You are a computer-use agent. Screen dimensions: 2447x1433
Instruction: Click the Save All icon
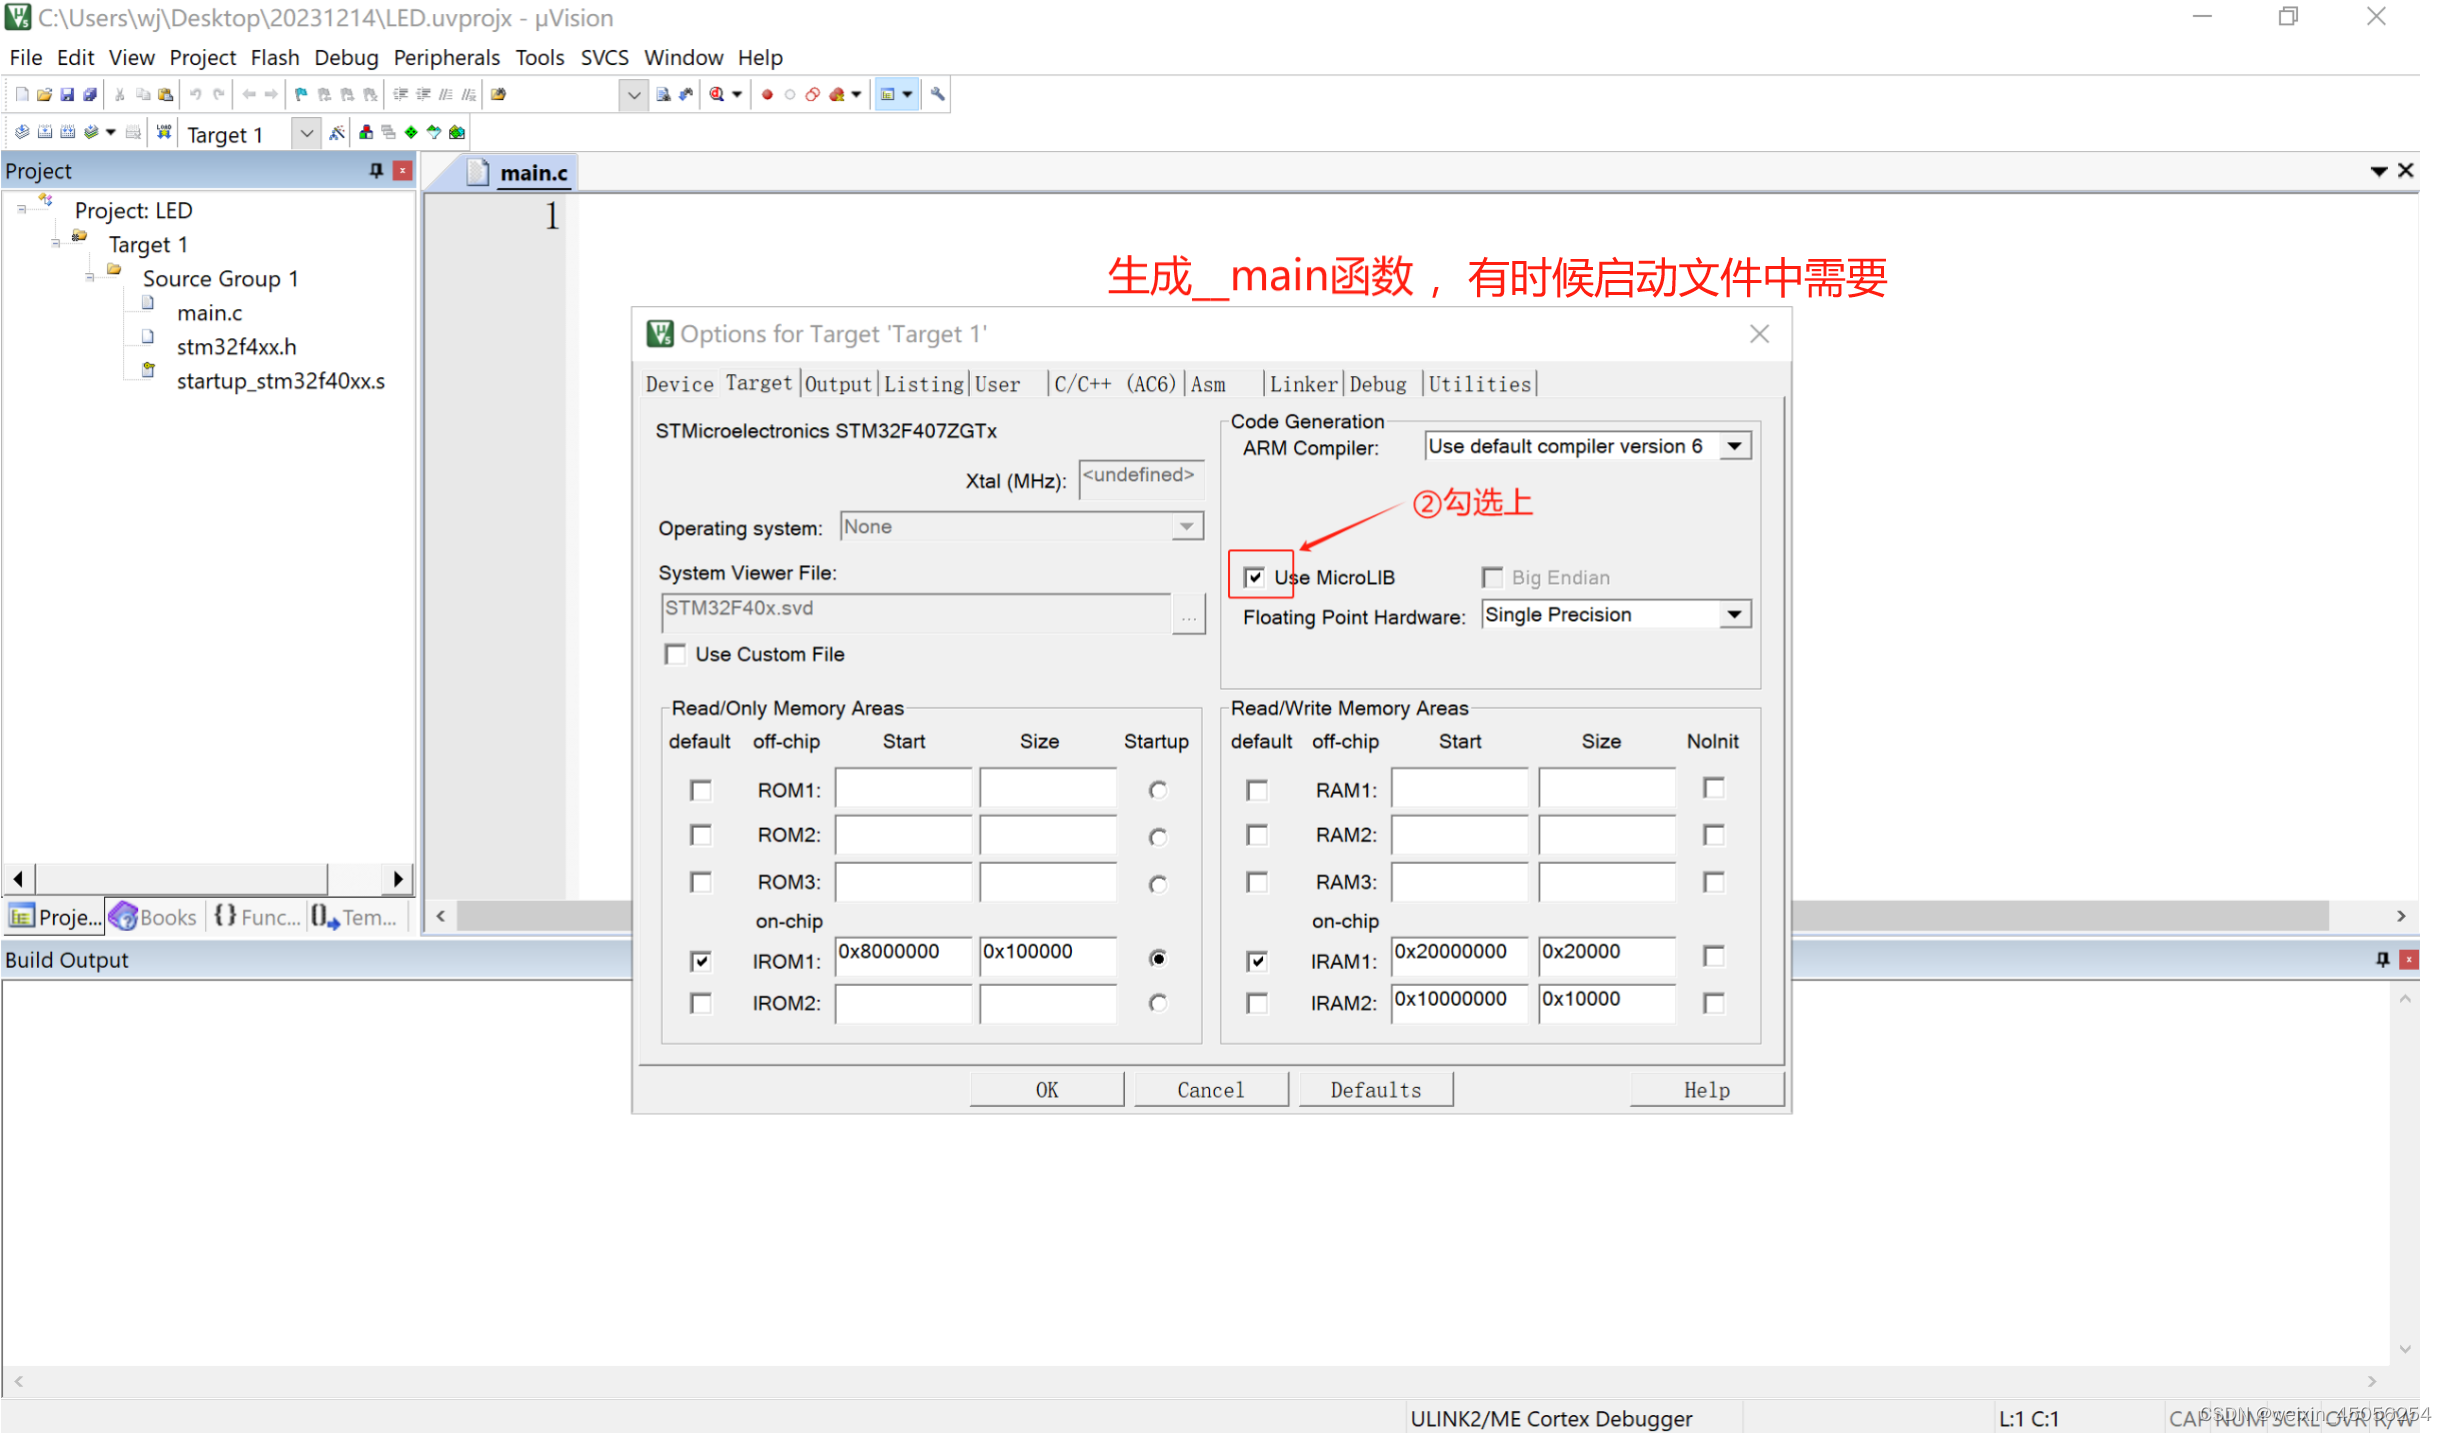[90, 94]
